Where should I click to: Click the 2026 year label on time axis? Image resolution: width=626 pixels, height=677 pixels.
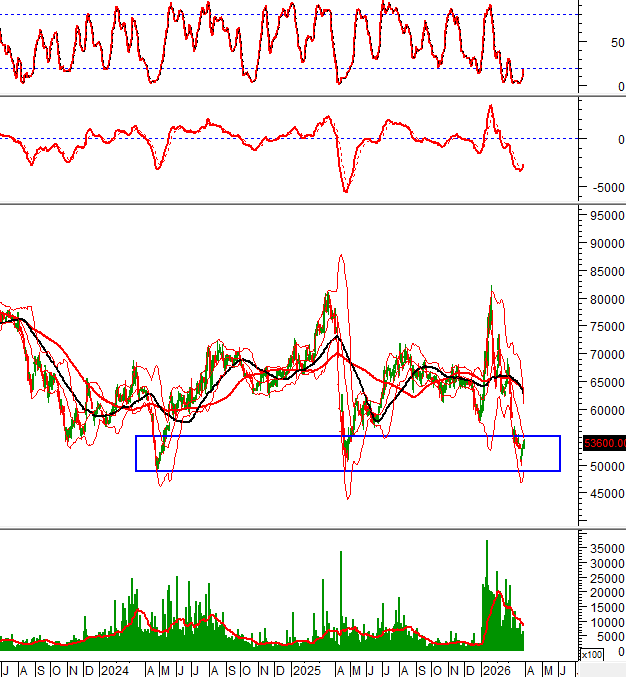496,669
